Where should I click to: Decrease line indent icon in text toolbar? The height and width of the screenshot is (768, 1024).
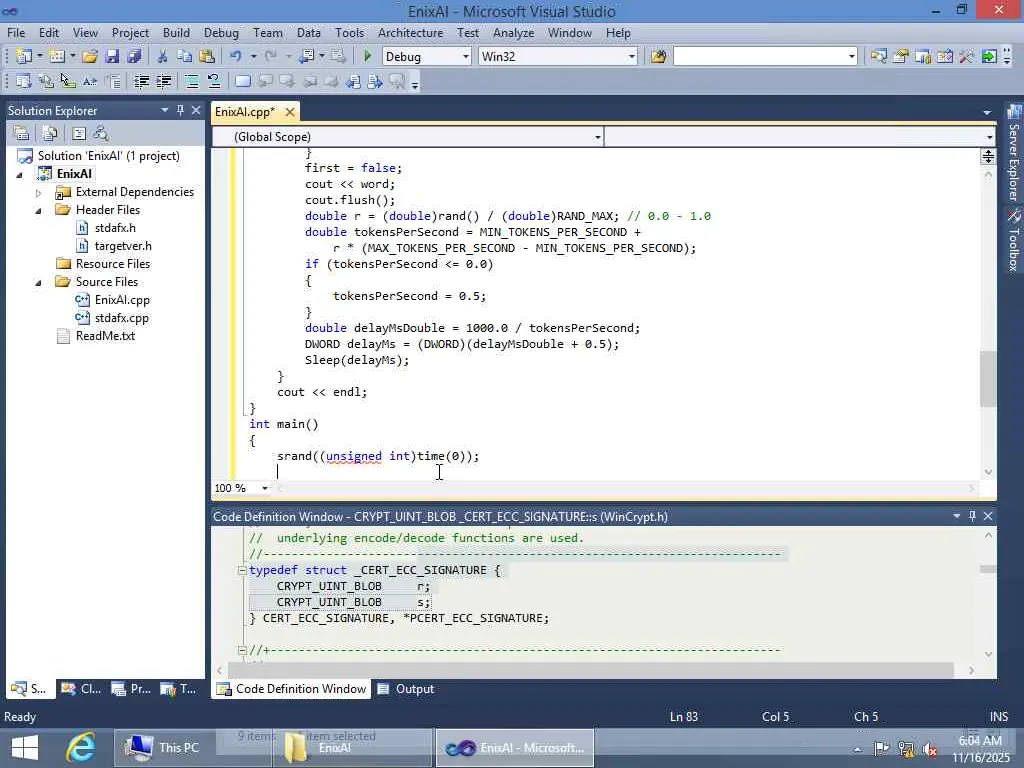[141, 82]
